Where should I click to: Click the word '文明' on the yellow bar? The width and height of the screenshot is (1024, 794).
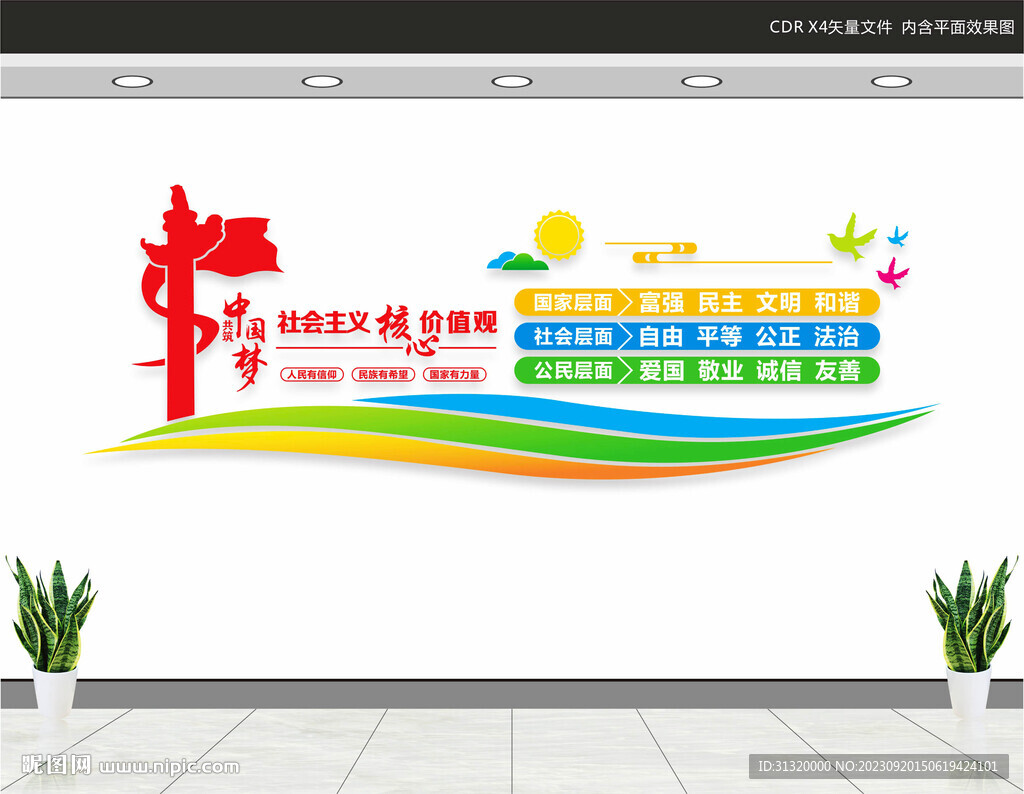pos(778,302)
